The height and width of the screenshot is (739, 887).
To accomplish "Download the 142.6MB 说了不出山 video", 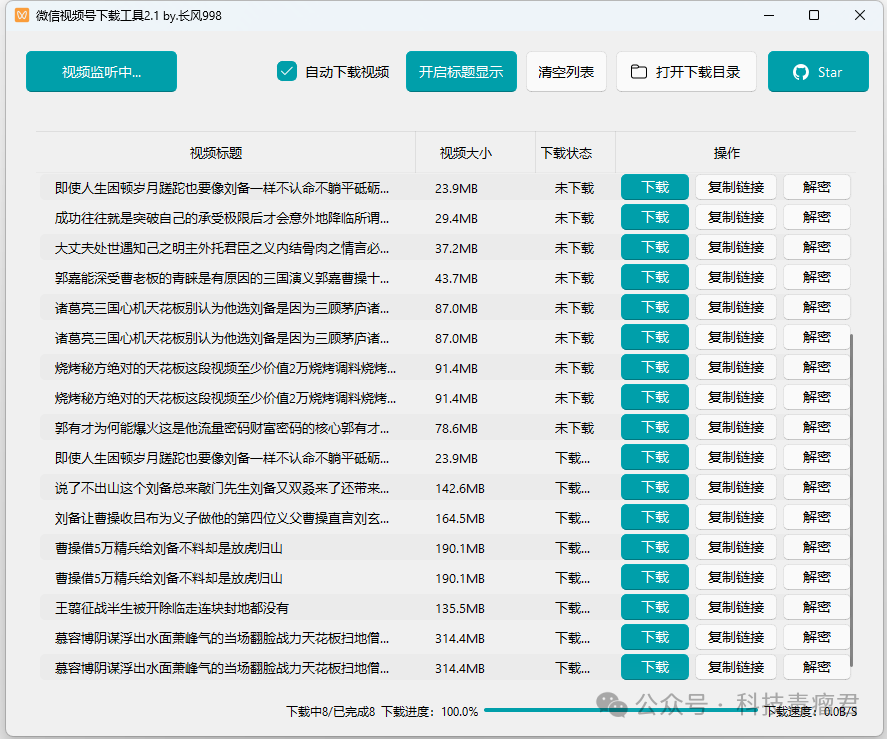I will tap(655, 487).
